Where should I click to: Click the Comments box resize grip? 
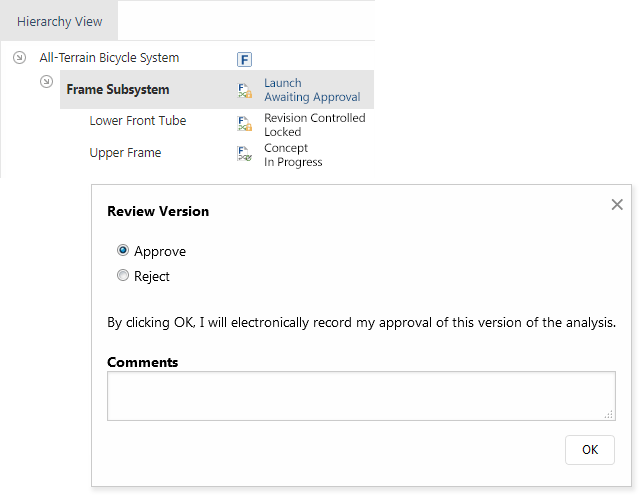click(x=609, y=414)
